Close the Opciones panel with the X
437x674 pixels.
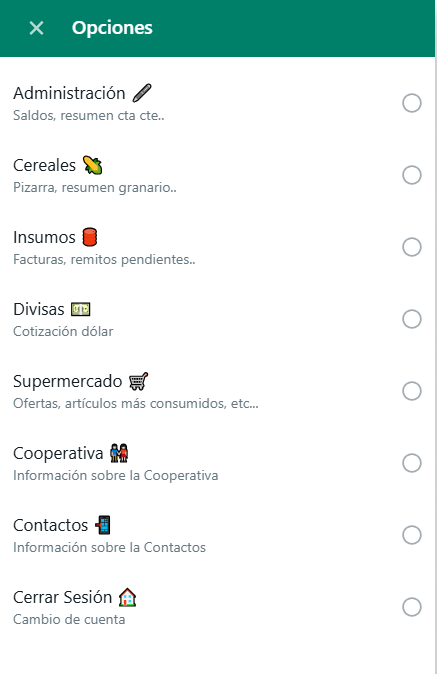click(x=37, y=28)
